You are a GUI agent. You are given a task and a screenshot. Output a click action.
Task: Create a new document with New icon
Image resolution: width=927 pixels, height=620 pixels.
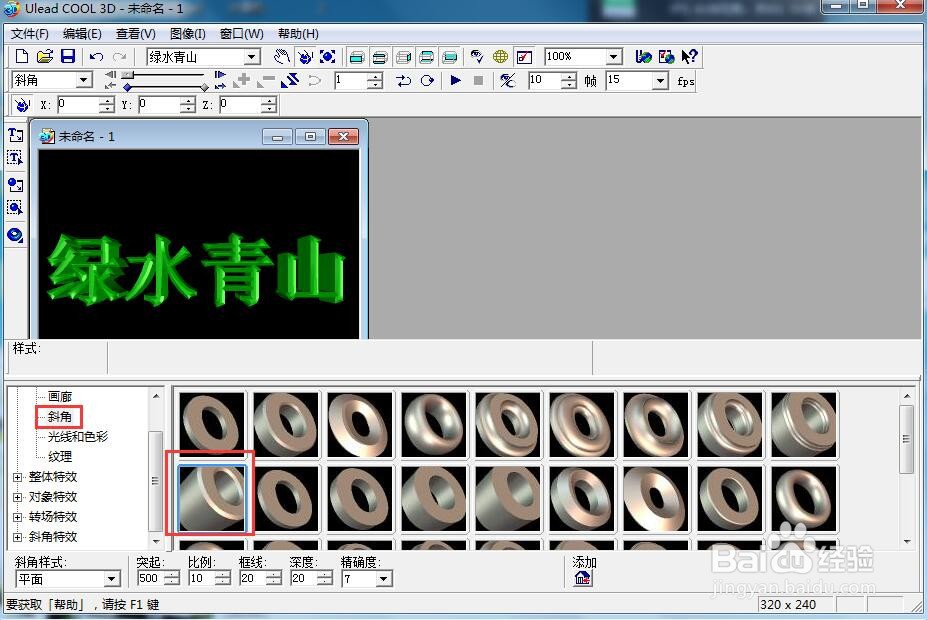click(22, 57)
